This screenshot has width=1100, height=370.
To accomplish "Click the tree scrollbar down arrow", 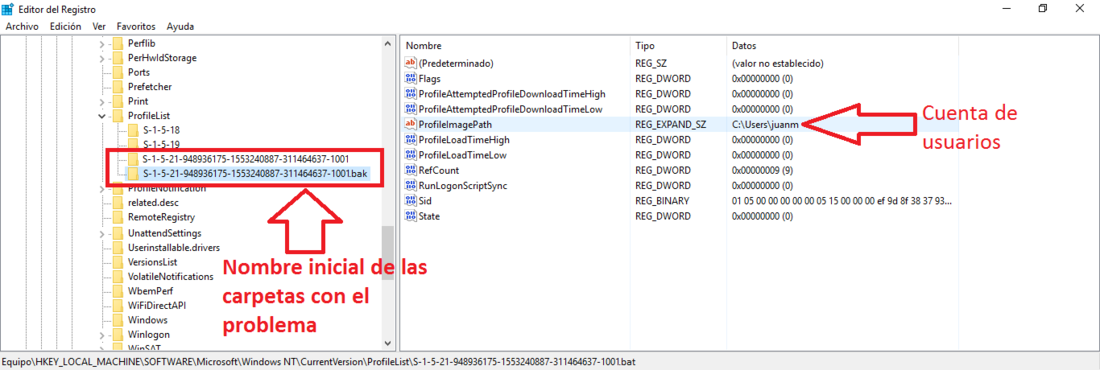I will click(x=388, y=344).
